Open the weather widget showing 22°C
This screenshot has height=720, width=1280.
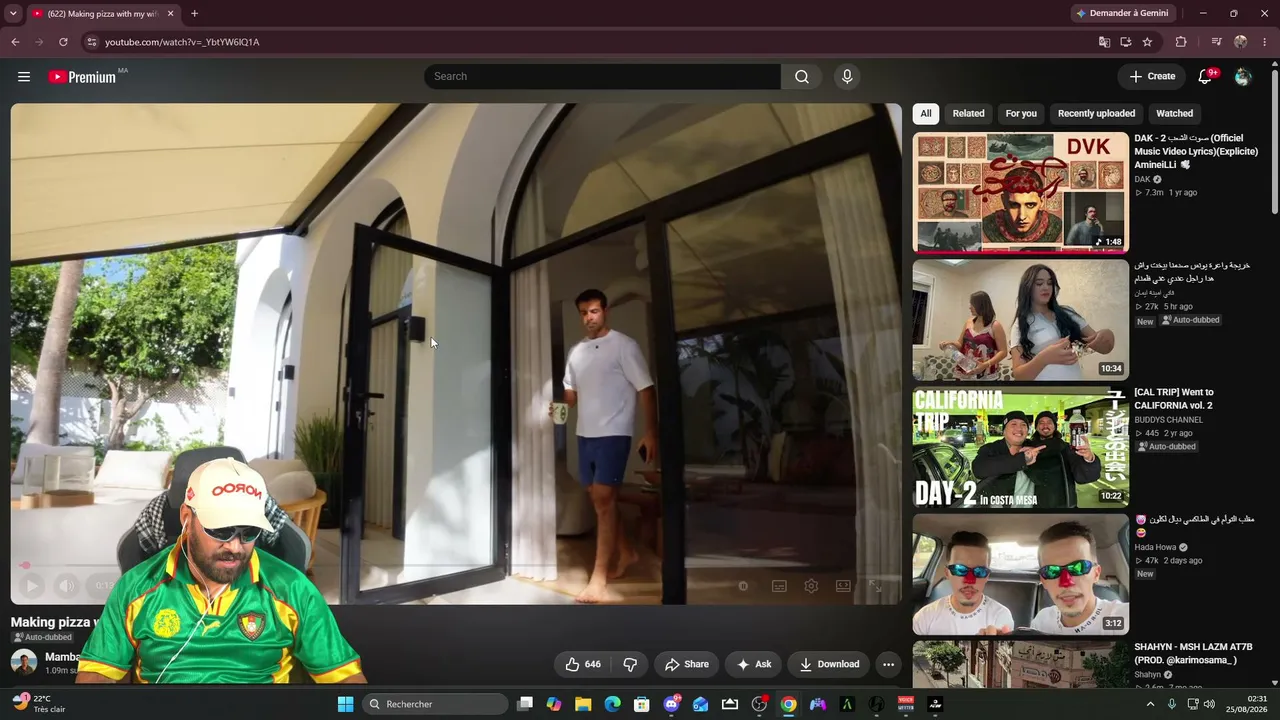(38, 704)
